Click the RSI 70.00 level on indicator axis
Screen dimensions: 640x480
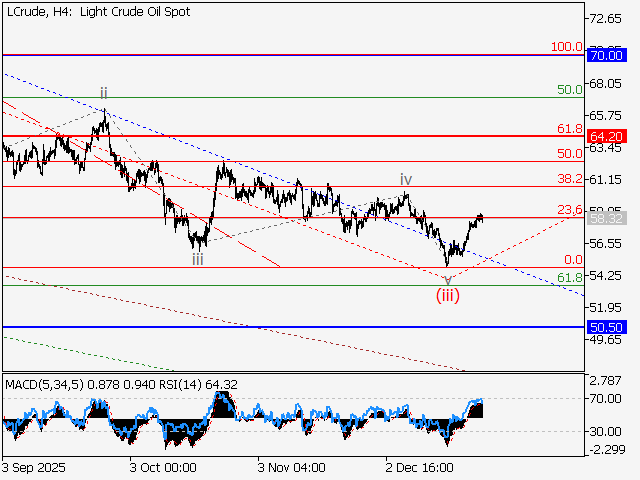tap(604, 399)
